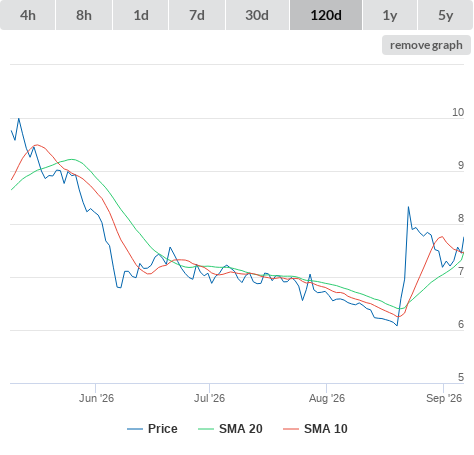The width and height of the screenshot is (474, 455).
Task: Click the Aug '26 axis label
Action: (x=327, y=398)
